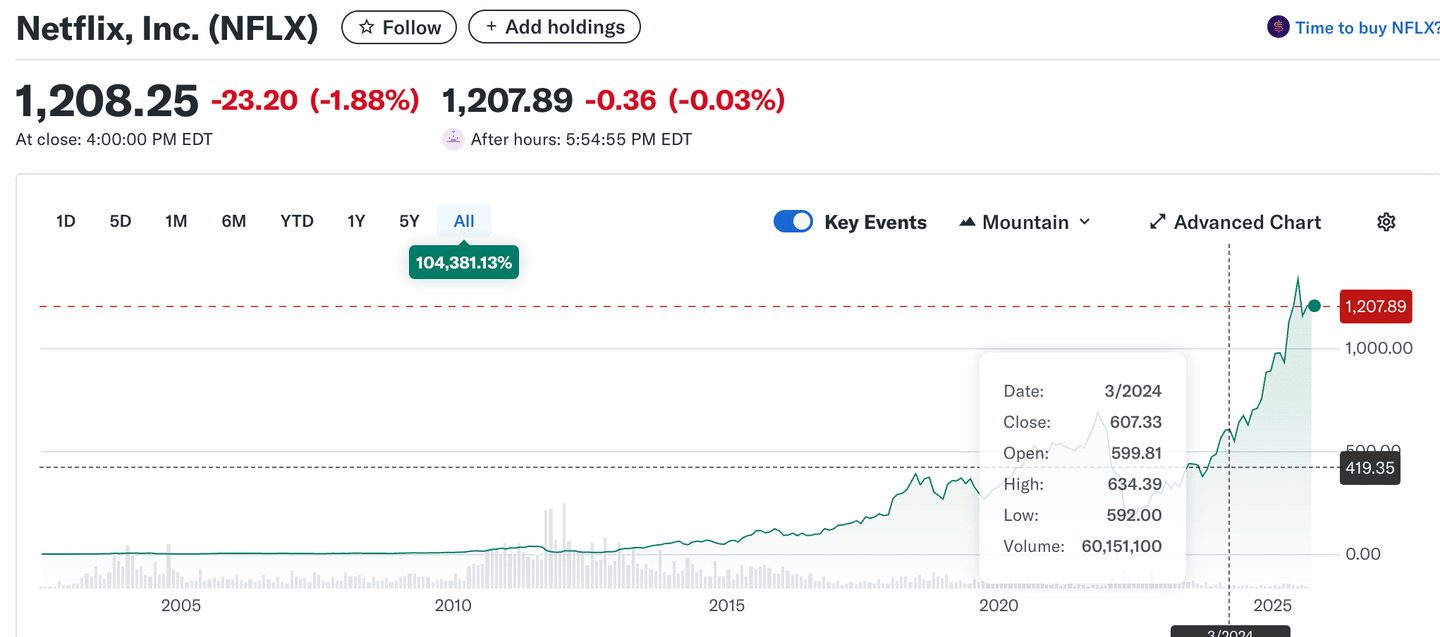Click the red 1,207.89 price label

coord(1374,307)
